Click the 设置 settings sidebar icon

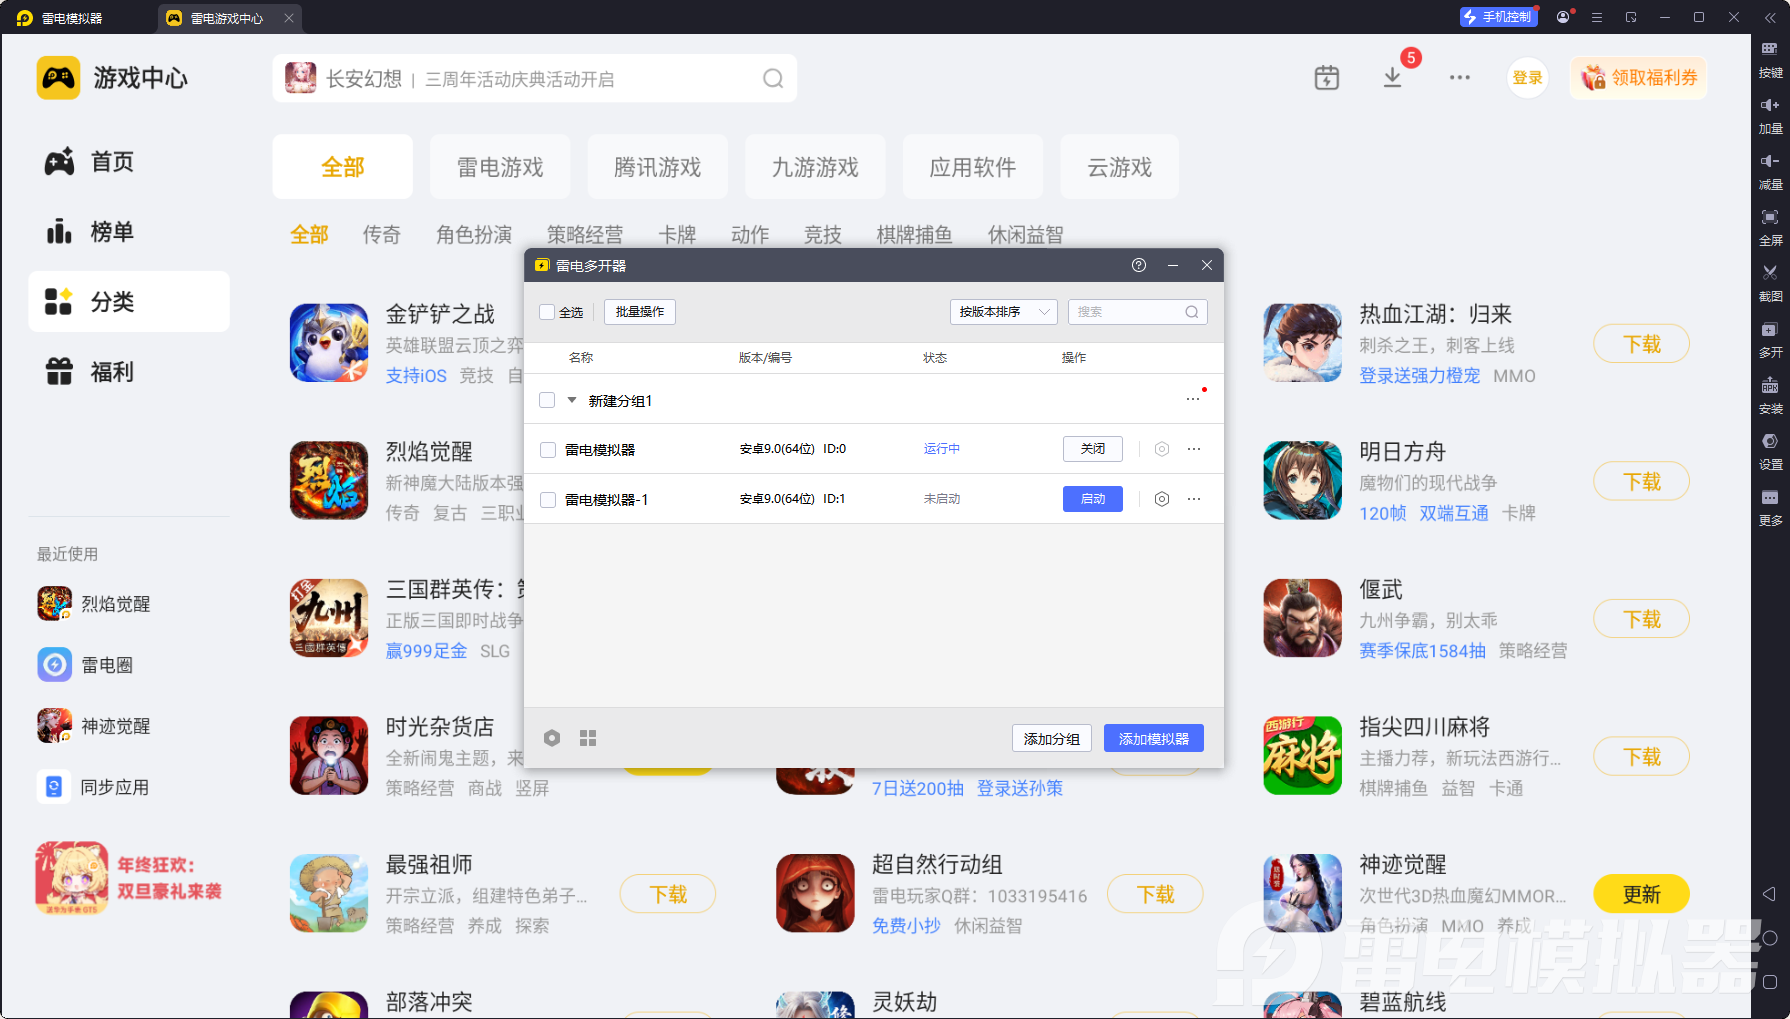click(1770, 452)
